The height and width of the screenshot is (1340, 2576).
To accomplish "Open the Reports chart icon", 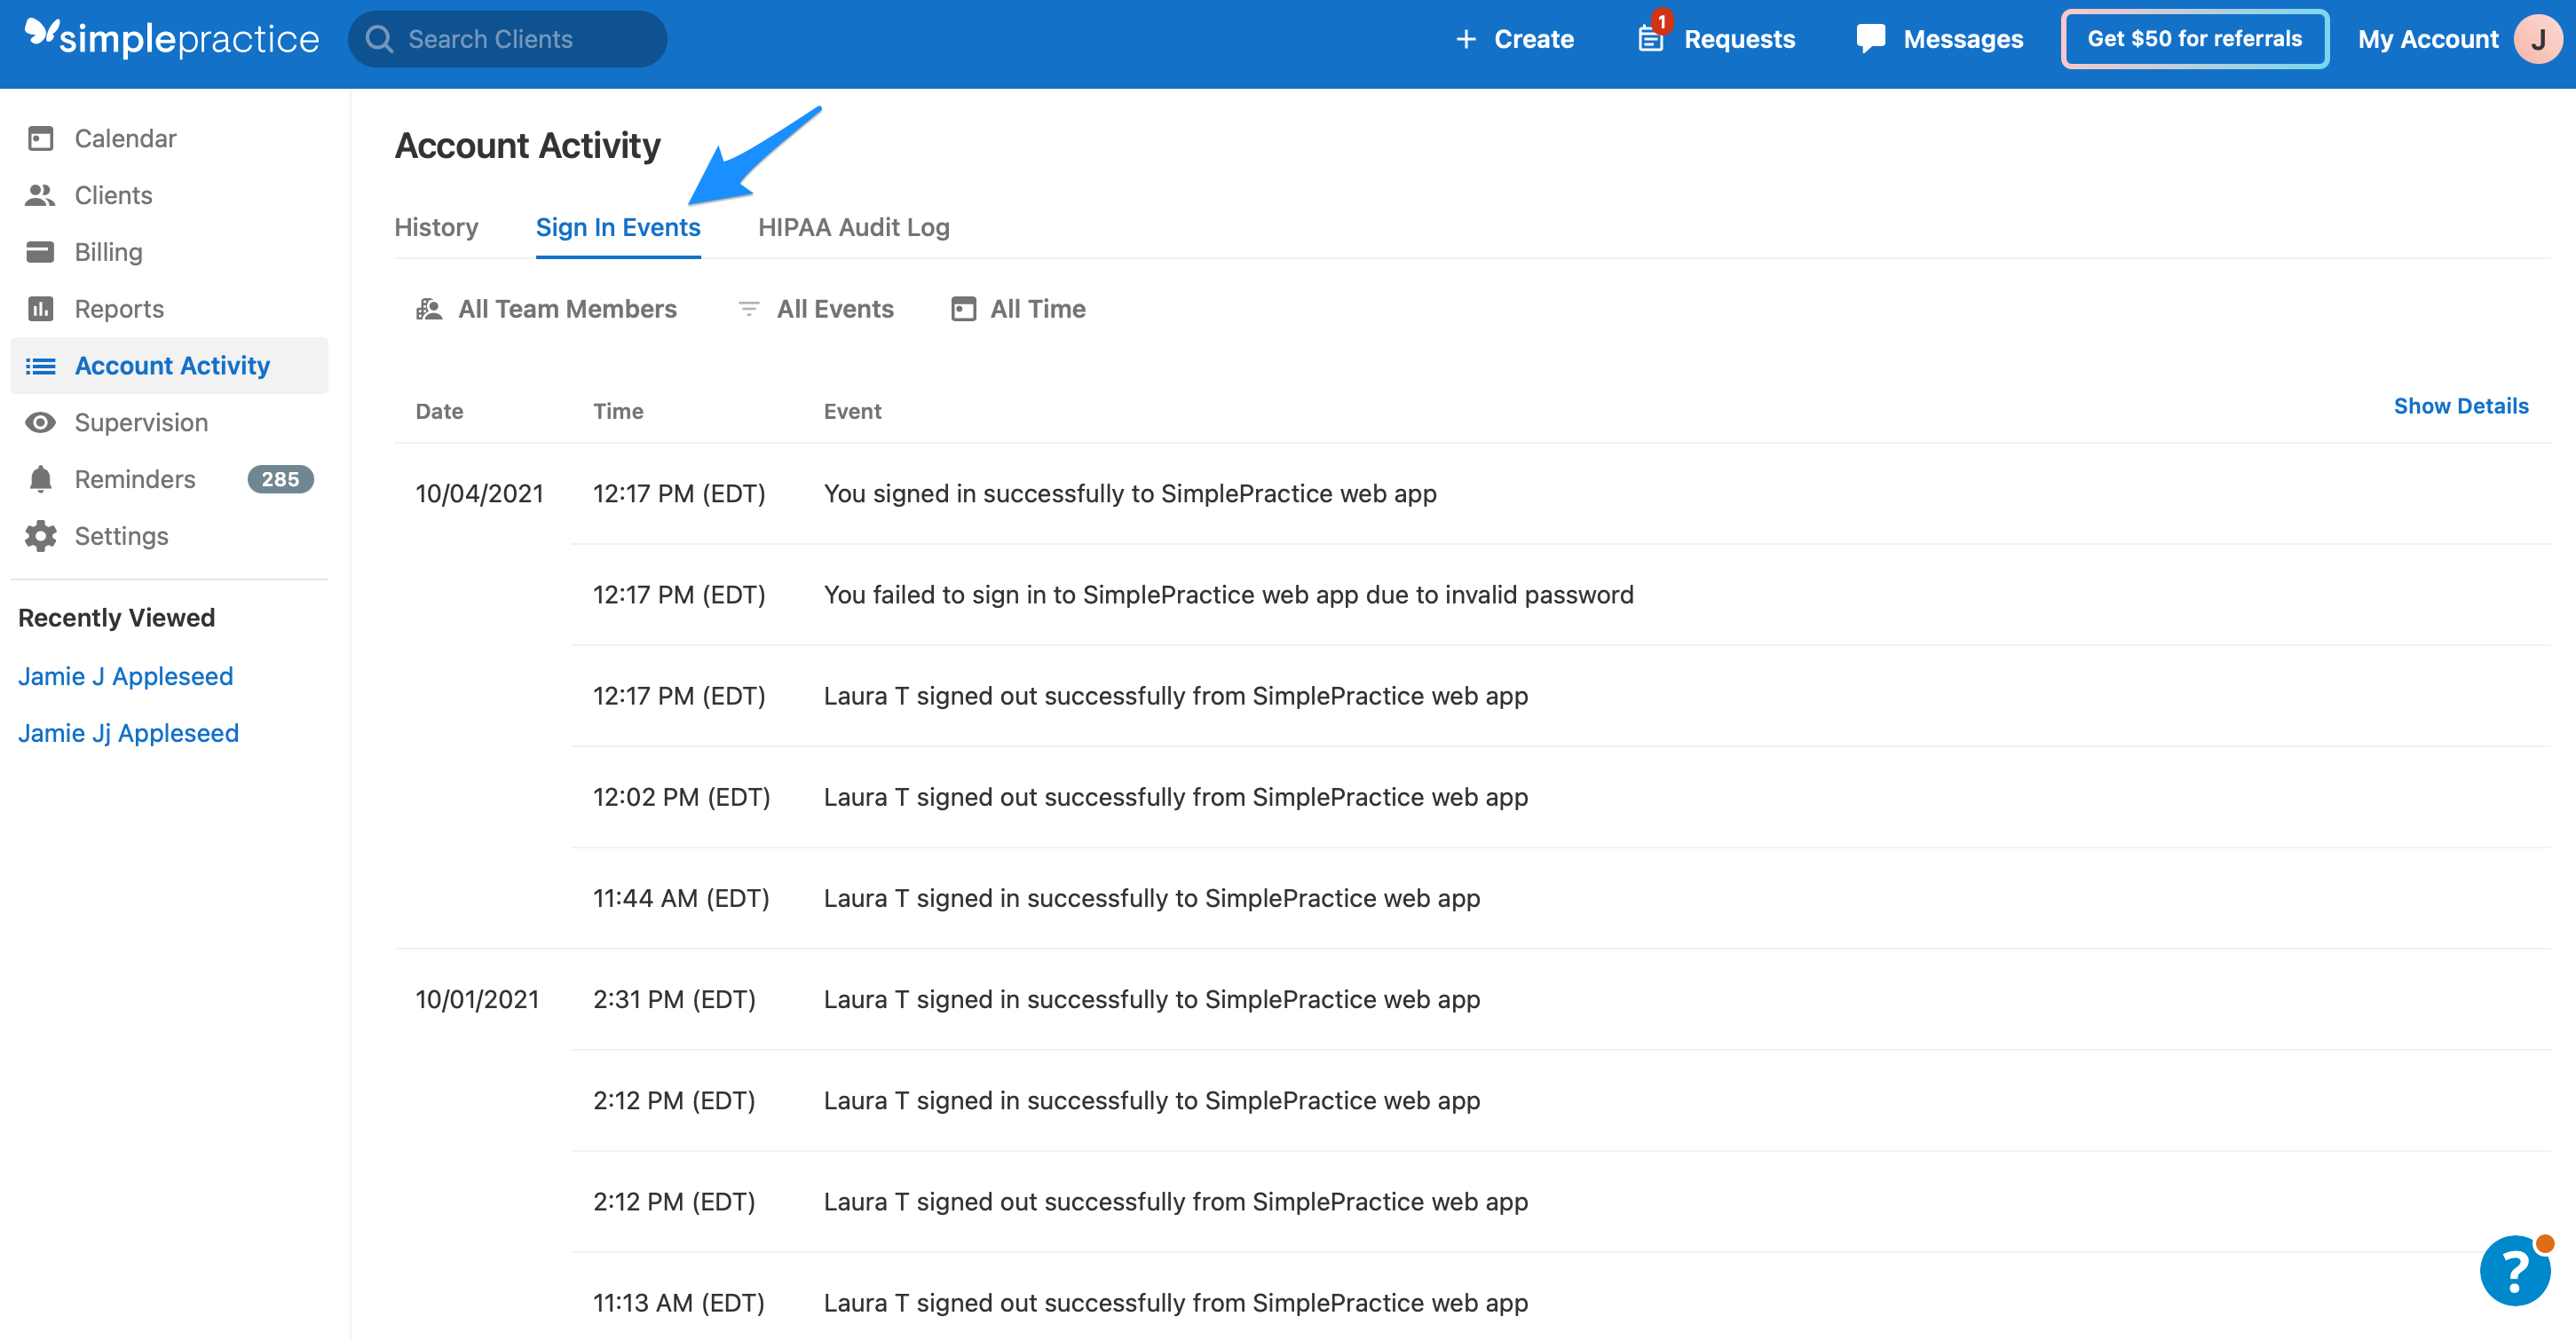I will click(x=41, y=309).
